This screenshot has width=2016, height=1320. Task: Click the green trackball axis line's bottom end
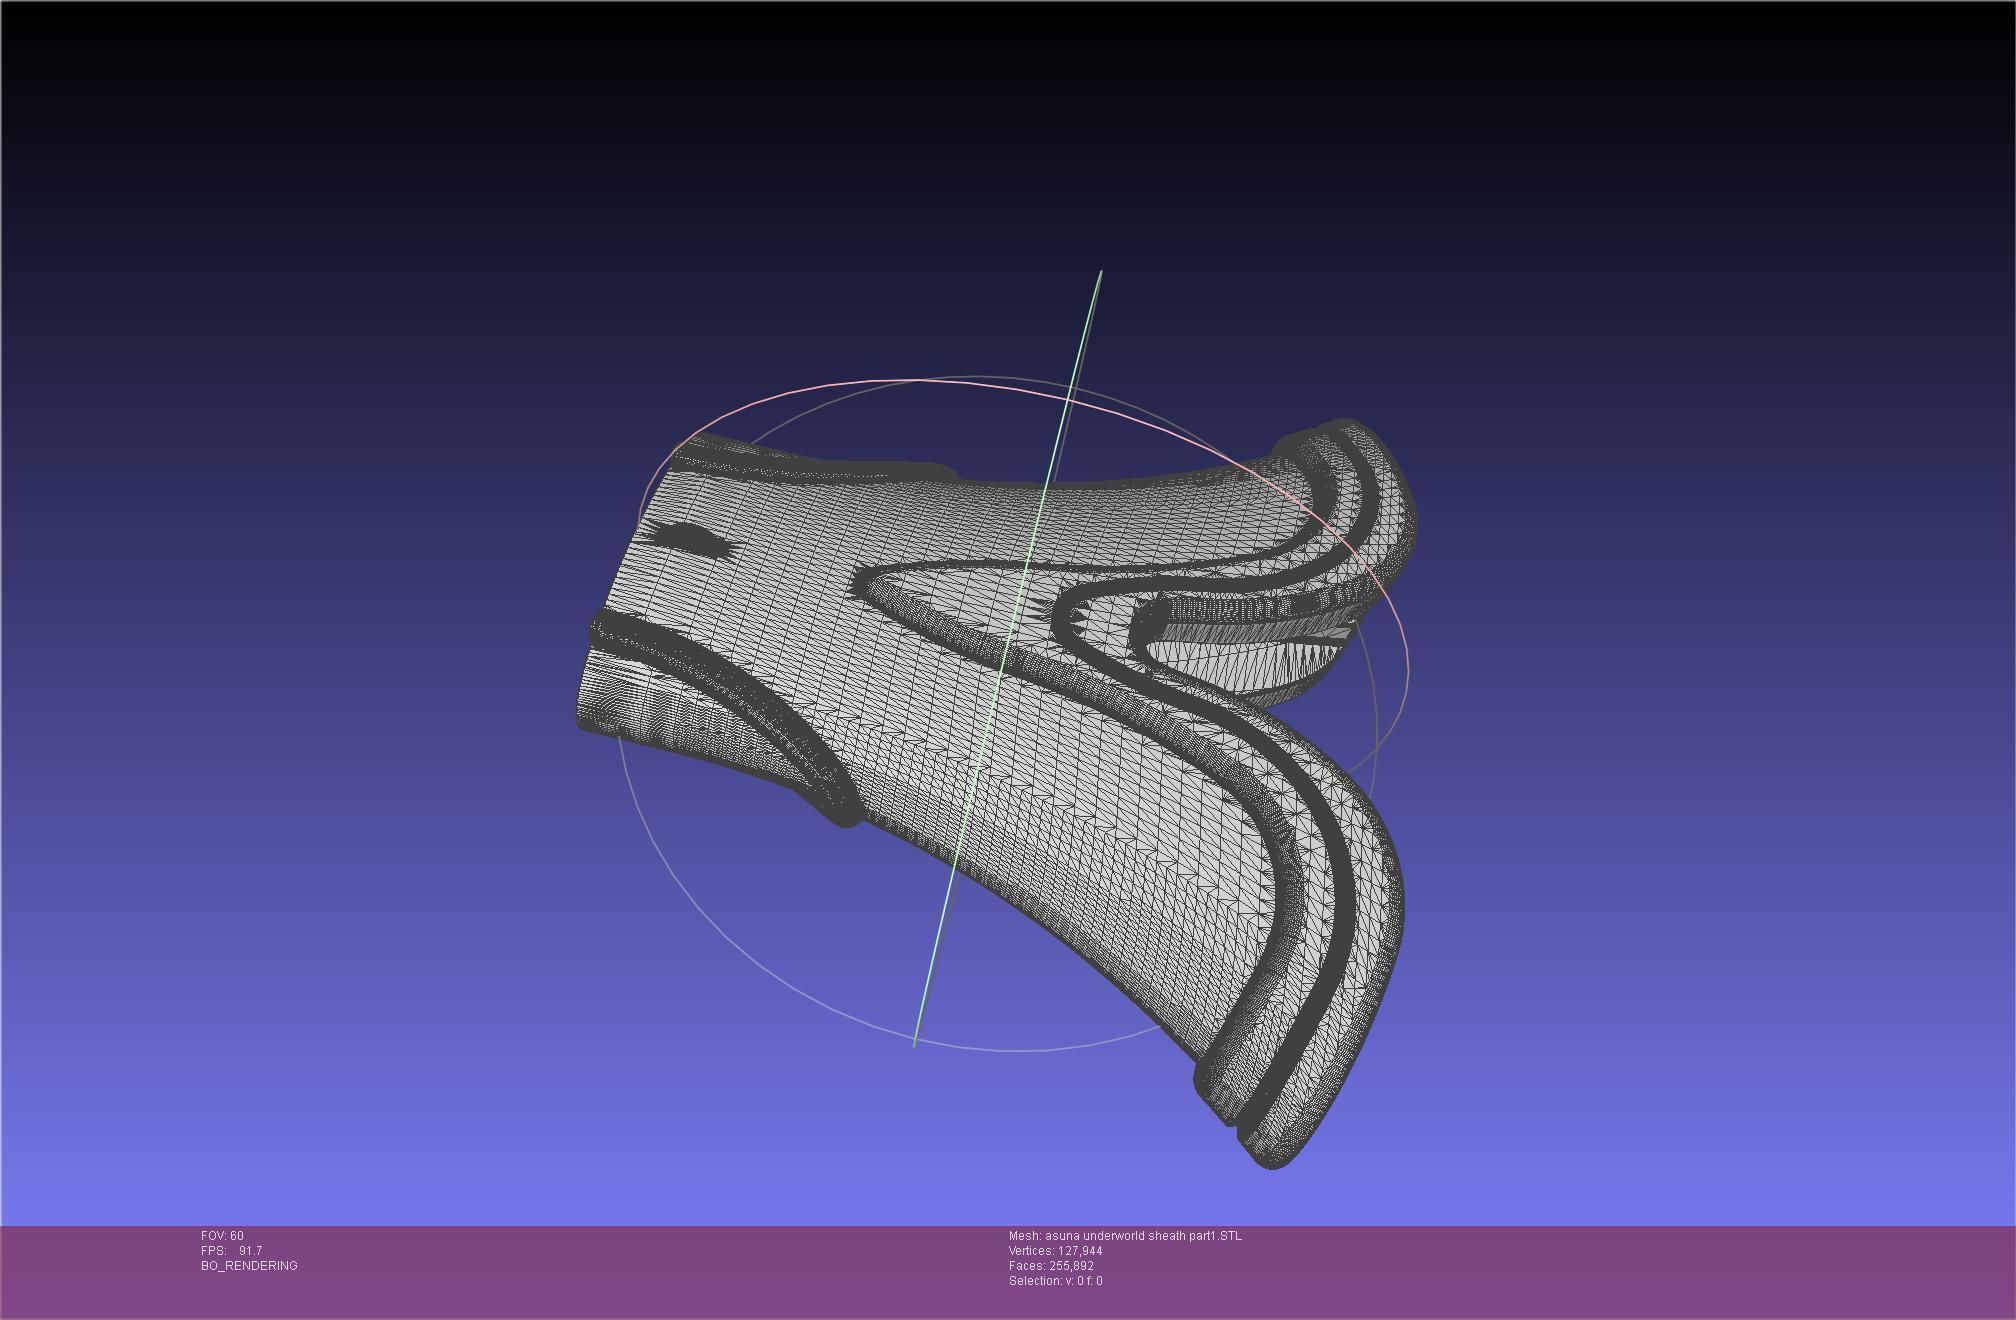pos(915,1044)
